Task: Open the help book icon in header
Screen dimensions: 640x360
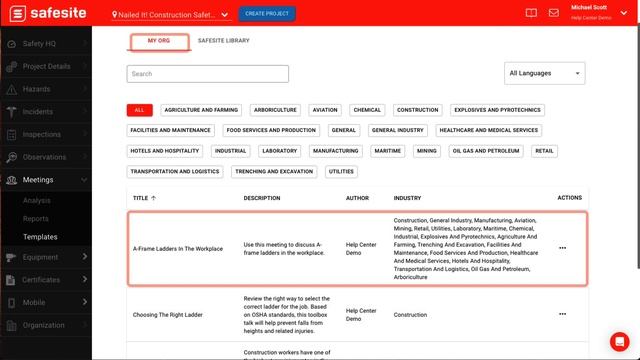Action: tap(531, 13)
